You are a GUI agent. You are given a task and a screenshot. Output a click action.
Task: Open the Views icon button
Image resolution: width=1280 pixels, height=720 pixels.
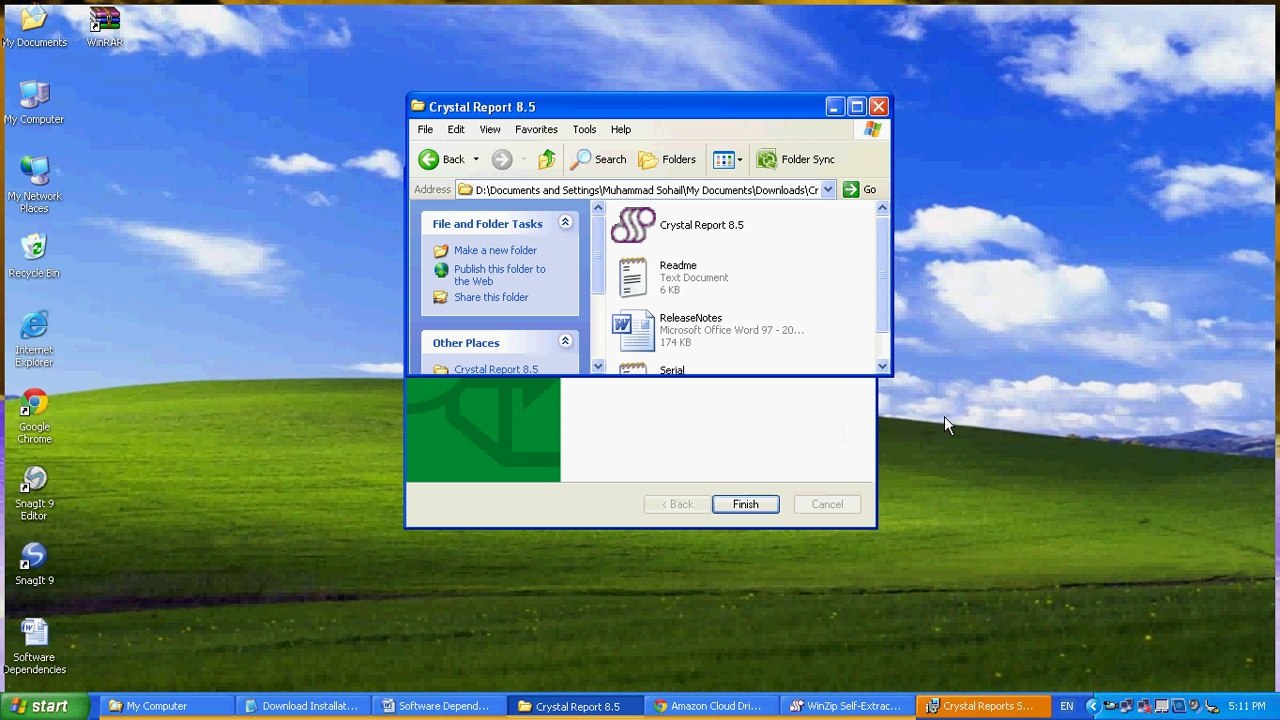[723, 159]
